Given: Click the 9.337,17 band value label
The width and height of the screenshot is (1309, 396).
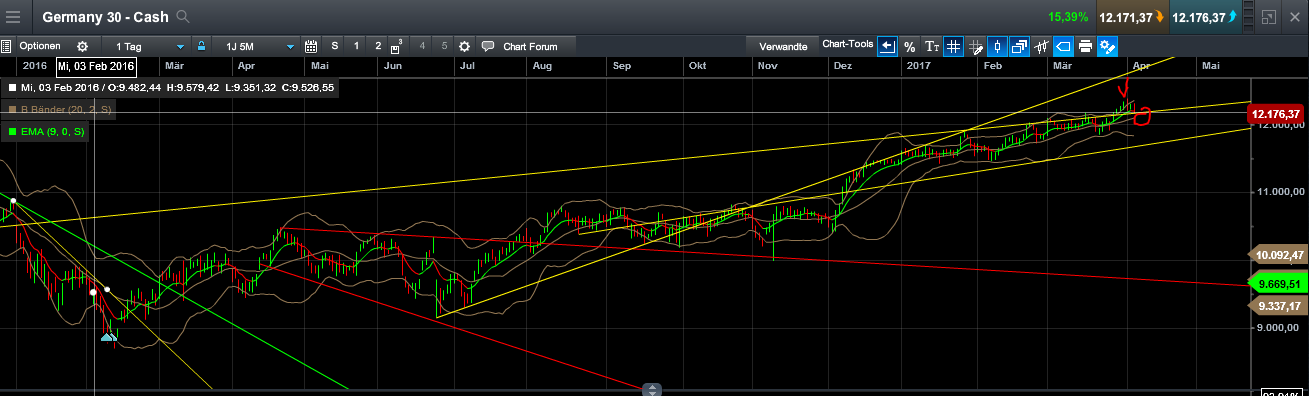Looking at the screenshot, I should click(1277, 306).
